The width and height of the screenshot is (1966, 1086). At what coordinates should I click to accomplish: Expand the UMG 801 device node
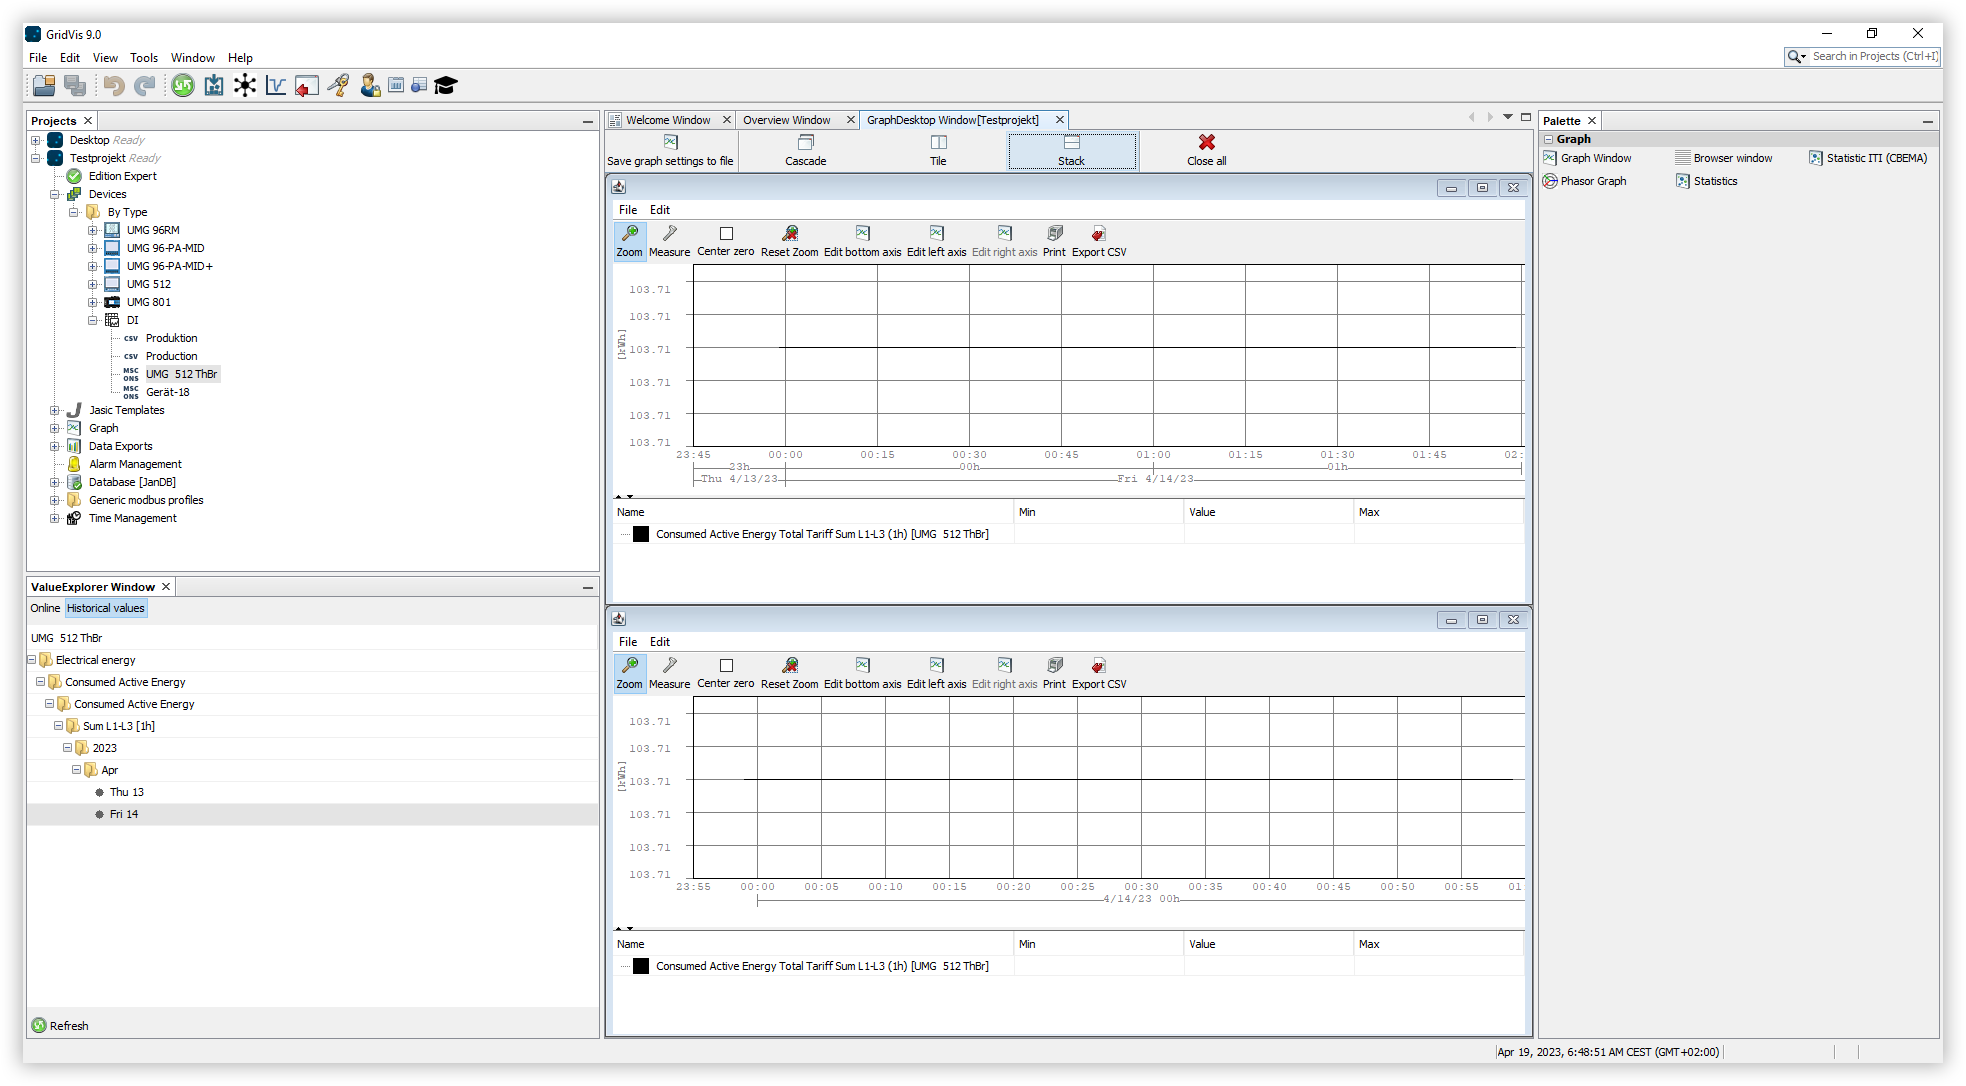pos(92,301)
